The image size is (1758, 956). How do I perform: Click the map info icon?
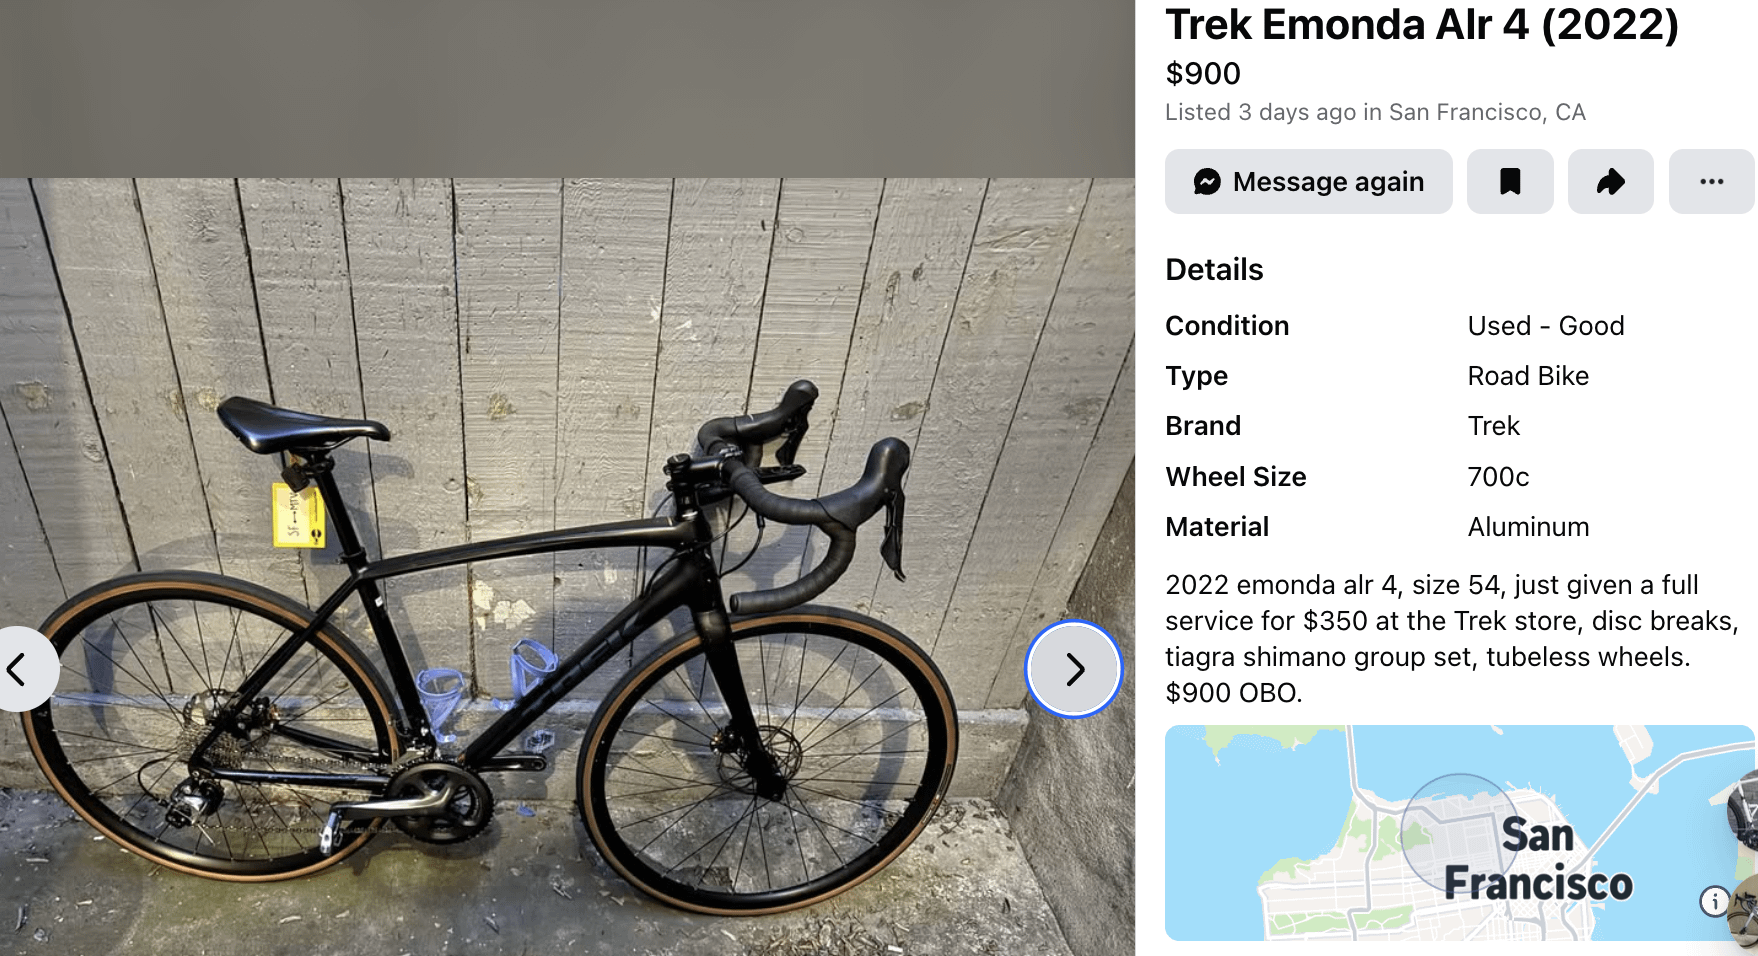[x=1714, y=901]
